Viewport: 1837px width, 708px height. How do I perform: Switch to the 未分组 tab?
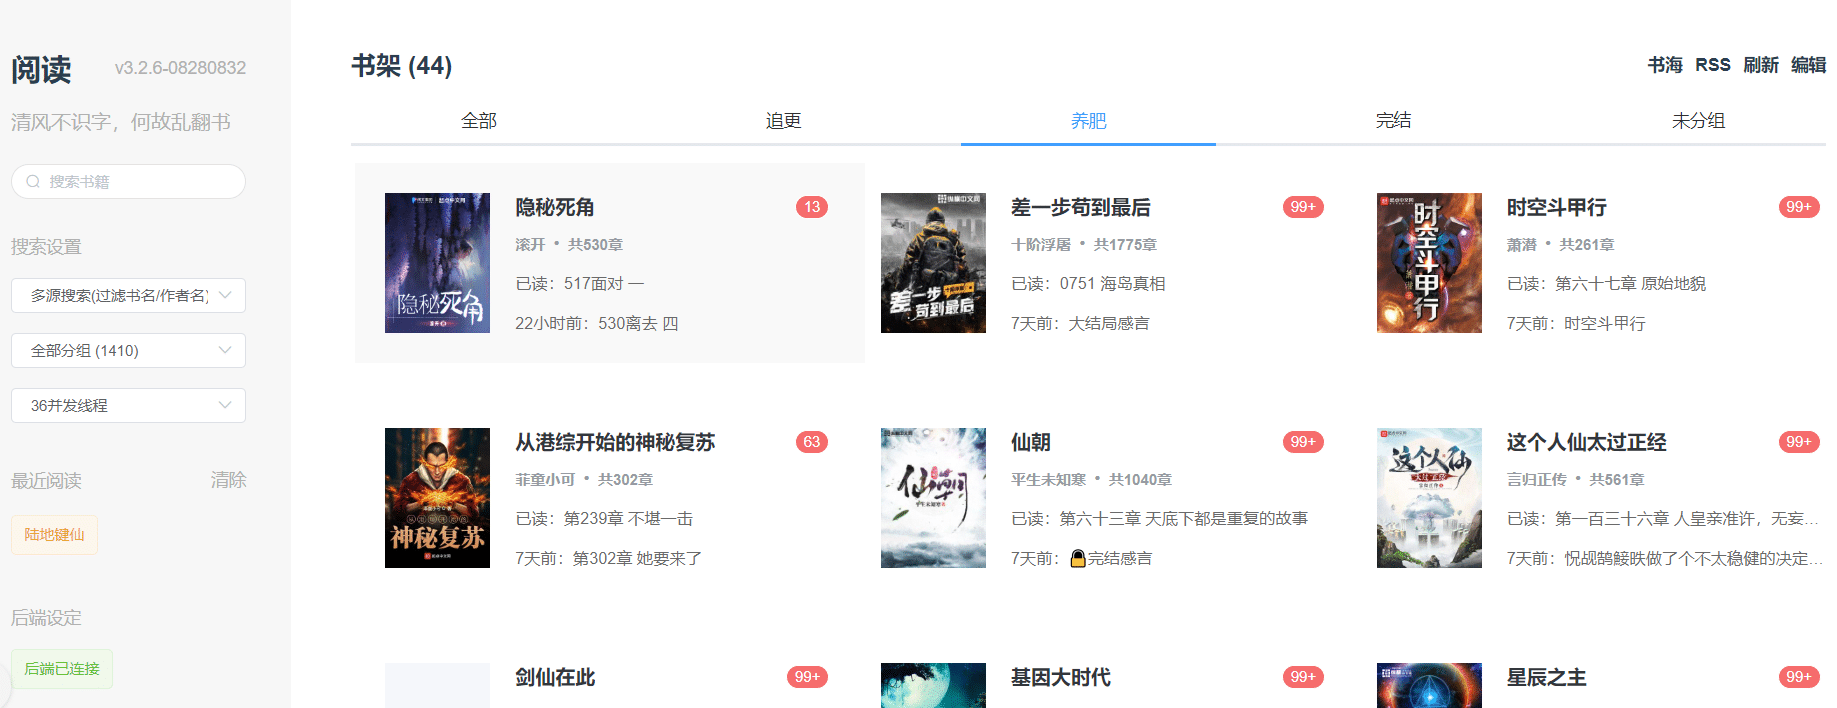click(x=1698, y=121)
